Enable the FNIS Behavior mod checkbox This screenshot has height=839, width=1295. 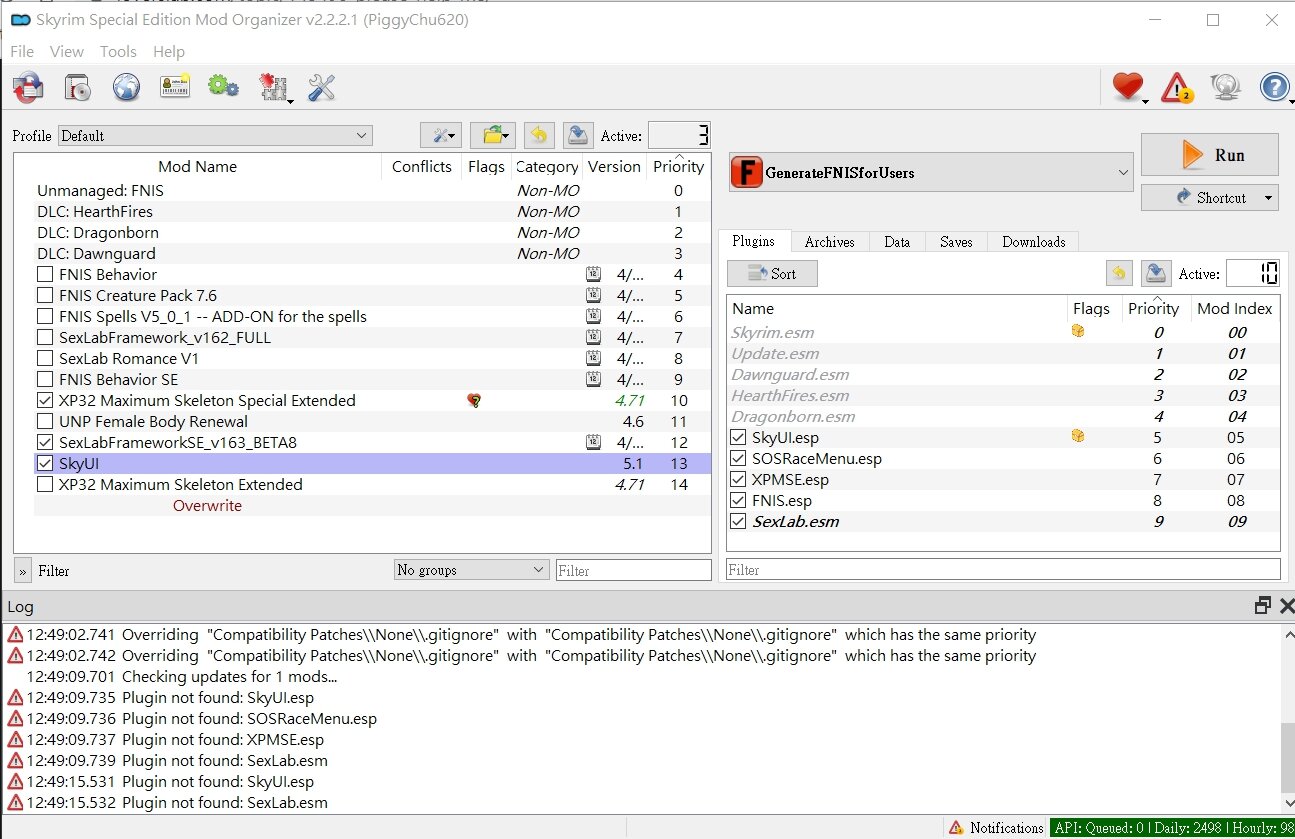coord(45,274)
